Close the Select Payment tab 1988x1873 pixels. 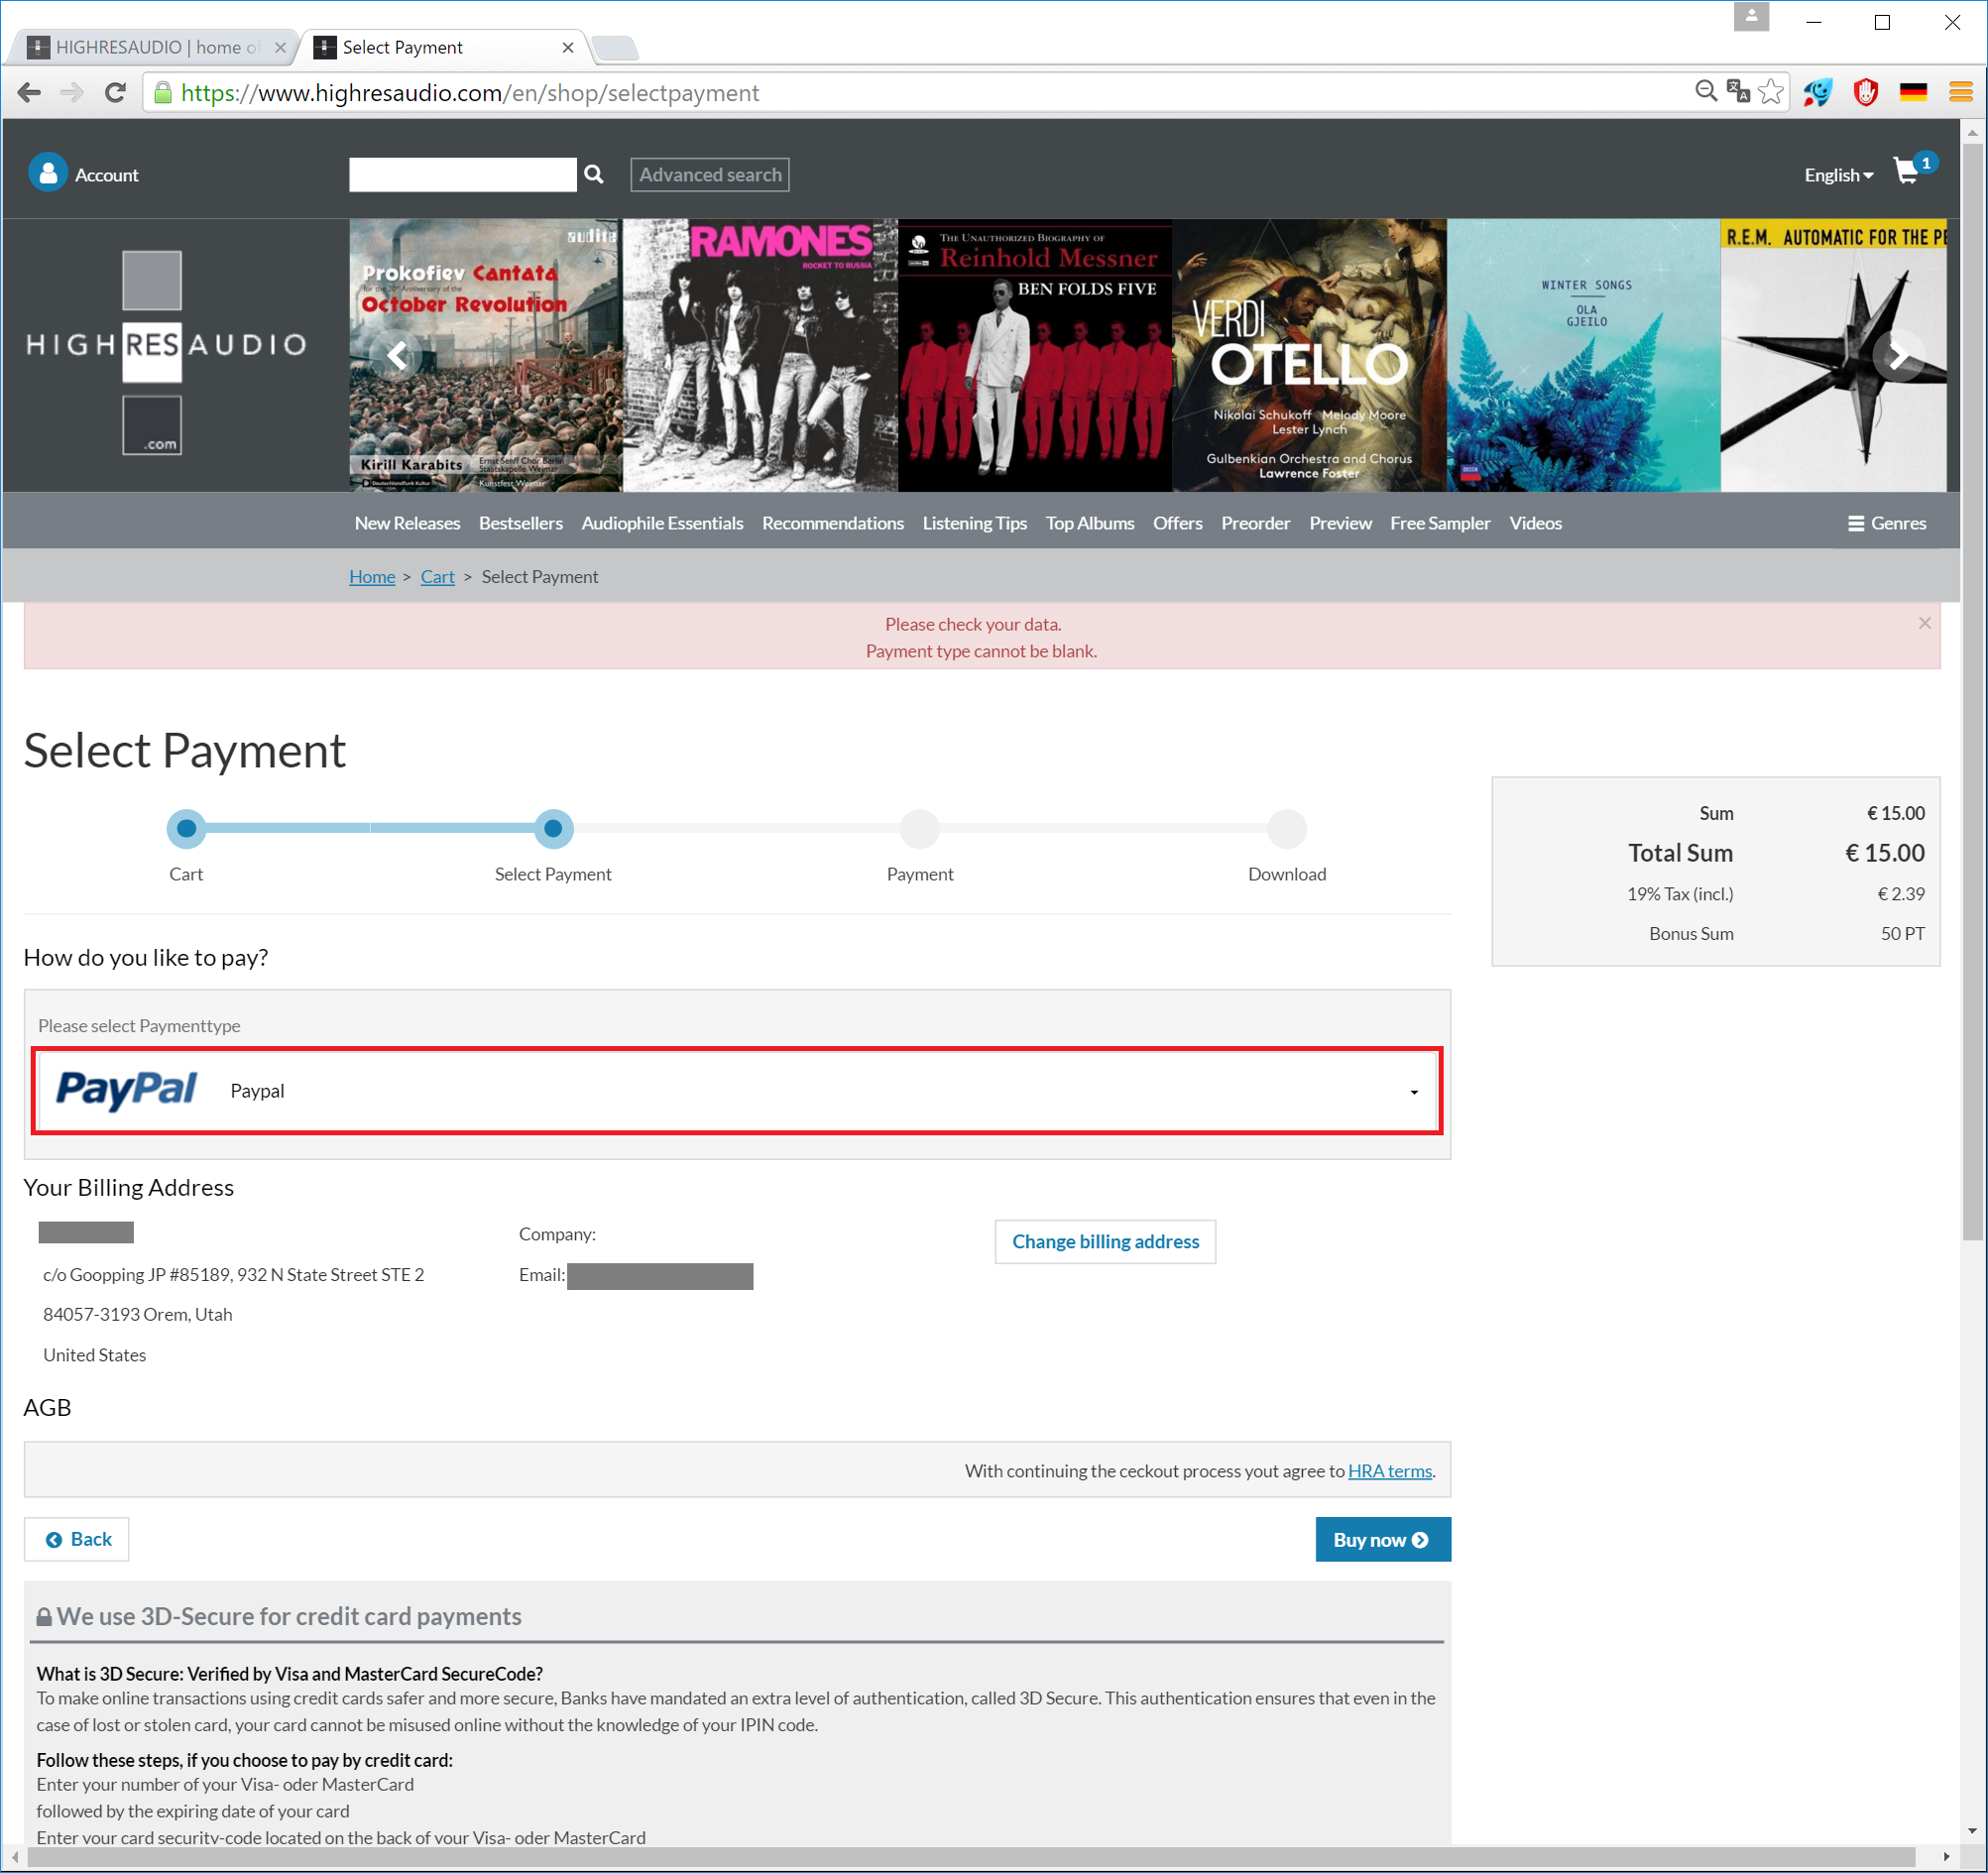click(x=568, y=47)
